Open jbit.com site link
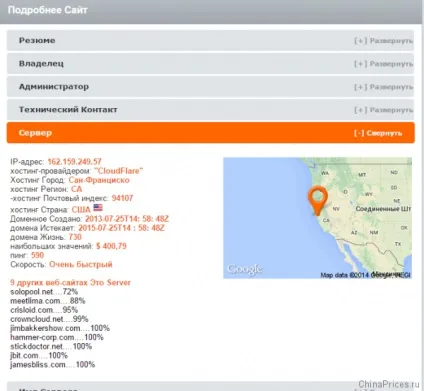424x391 pixels. click(24, 355)
